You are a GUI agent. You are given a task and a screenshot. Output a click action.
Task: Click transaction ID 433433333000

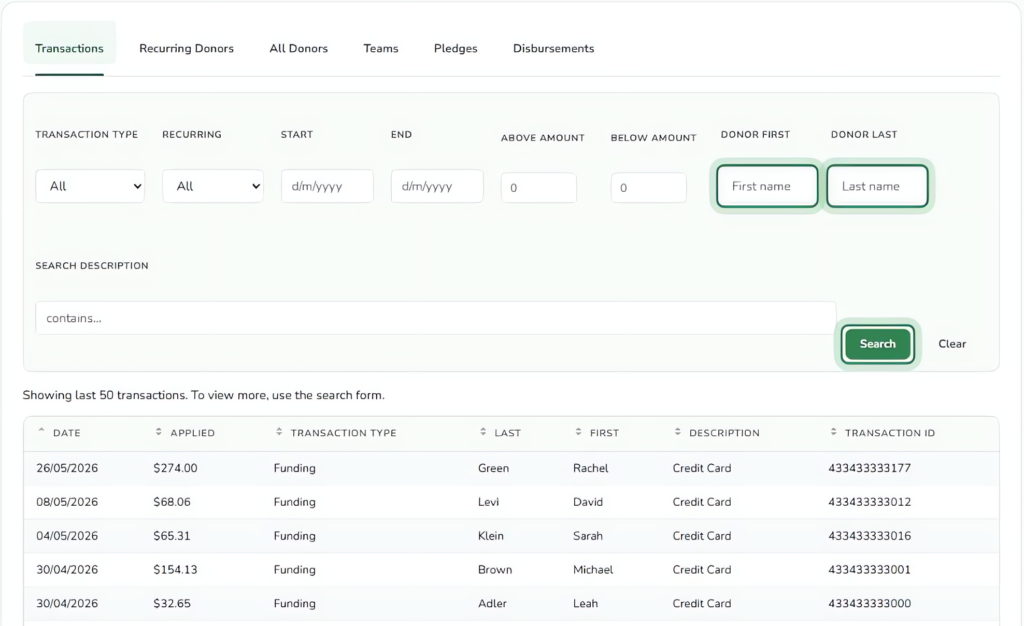click(869, 604)
